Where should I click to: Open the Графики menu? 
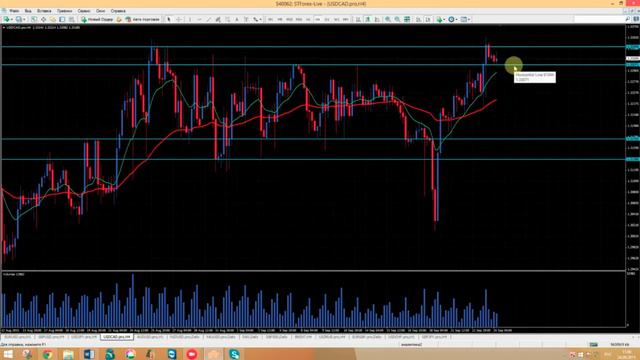pos(64,11)
